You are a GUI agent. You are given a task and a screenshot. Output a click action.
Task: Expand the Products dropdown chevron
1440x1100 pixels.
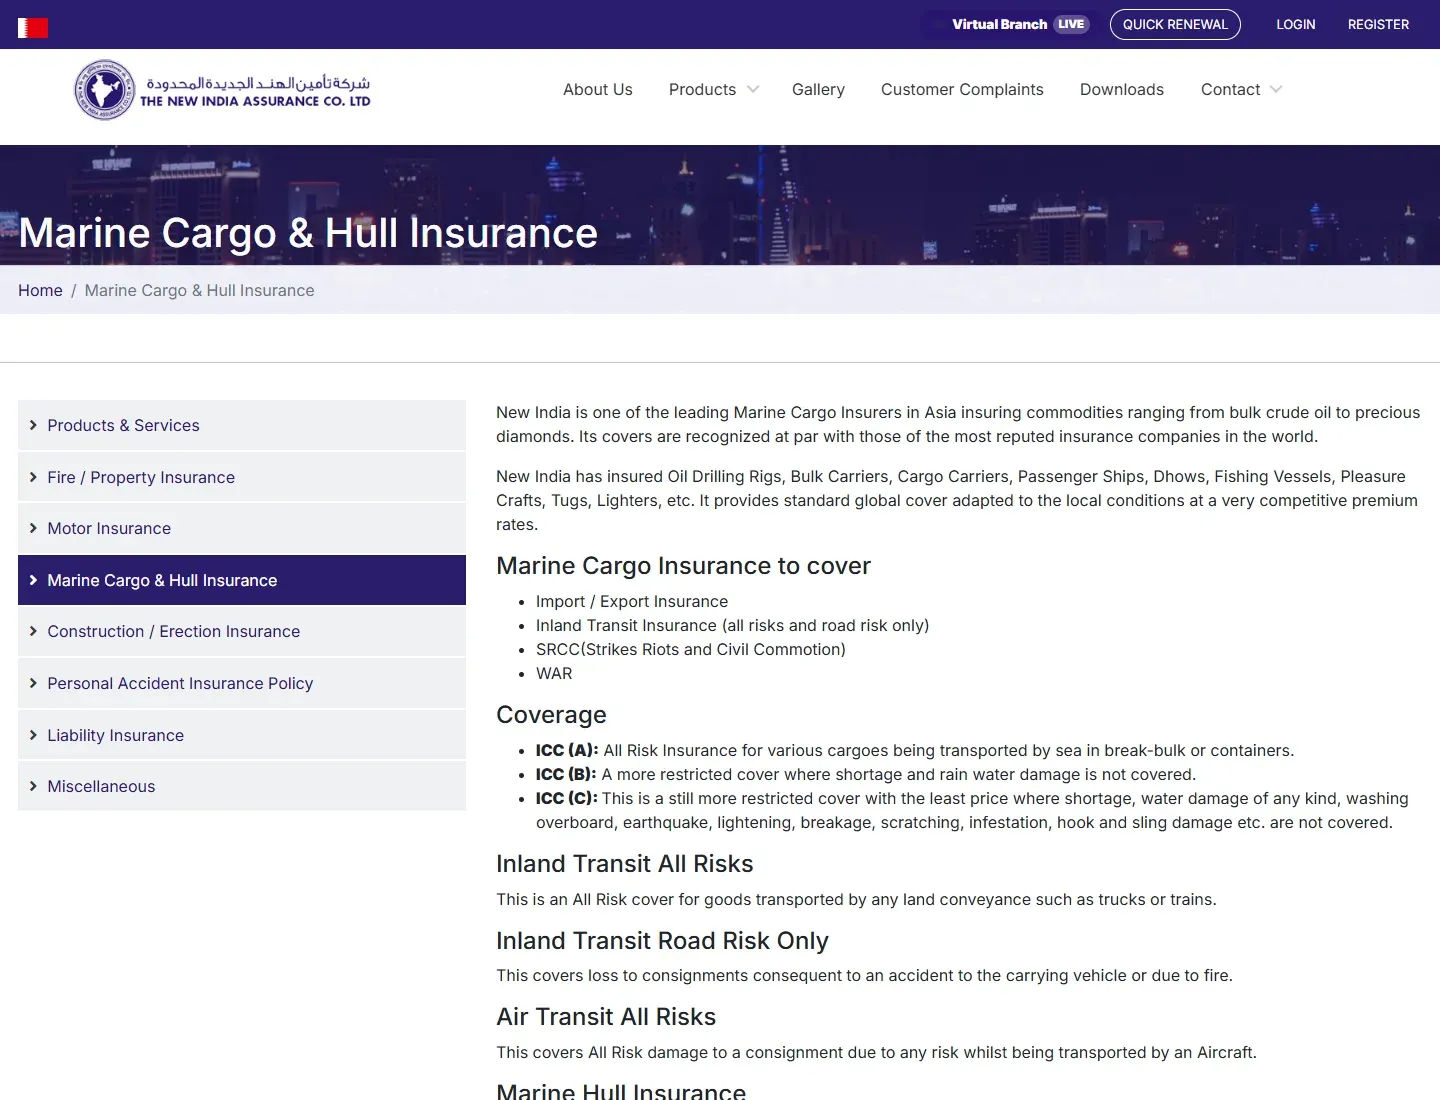(x=753, y=89)
